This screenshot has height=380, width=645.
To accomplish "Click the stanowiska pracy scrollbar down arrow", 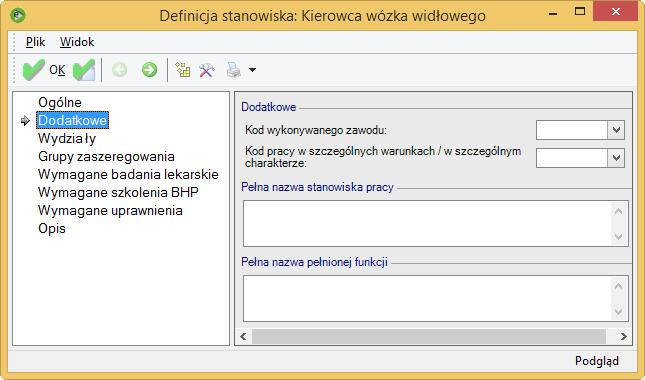I will pos(618,236).
